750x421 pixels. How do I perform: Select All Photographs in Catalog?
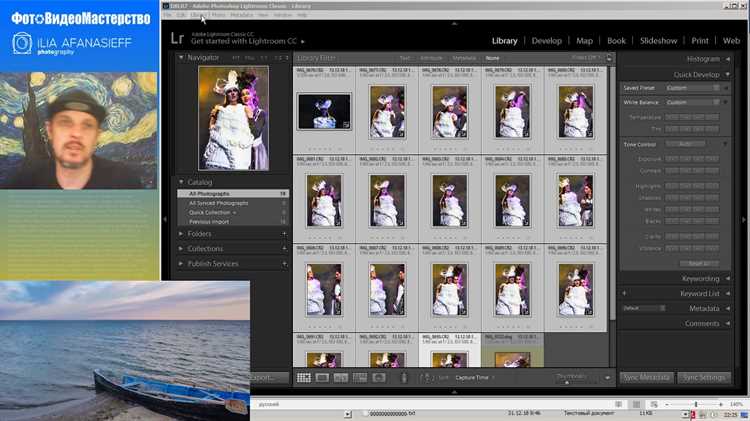pyautogui.click(x=233, y=194)
